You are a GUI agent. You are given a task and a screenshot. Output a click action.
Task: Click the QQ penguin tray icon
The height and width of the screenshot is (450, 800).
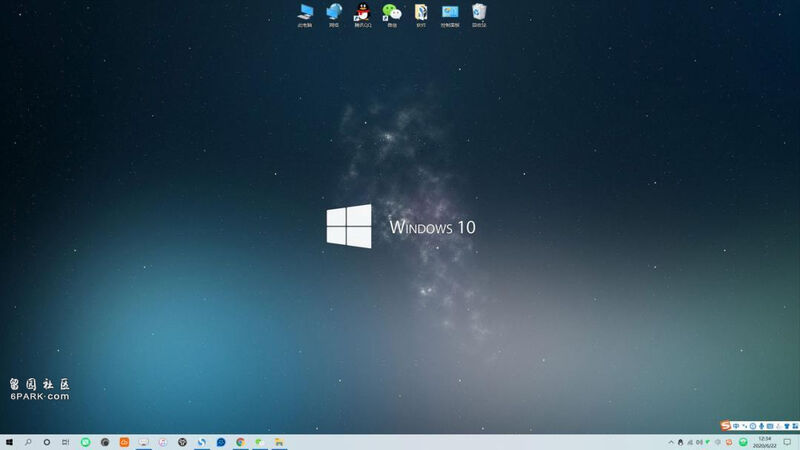681,442
